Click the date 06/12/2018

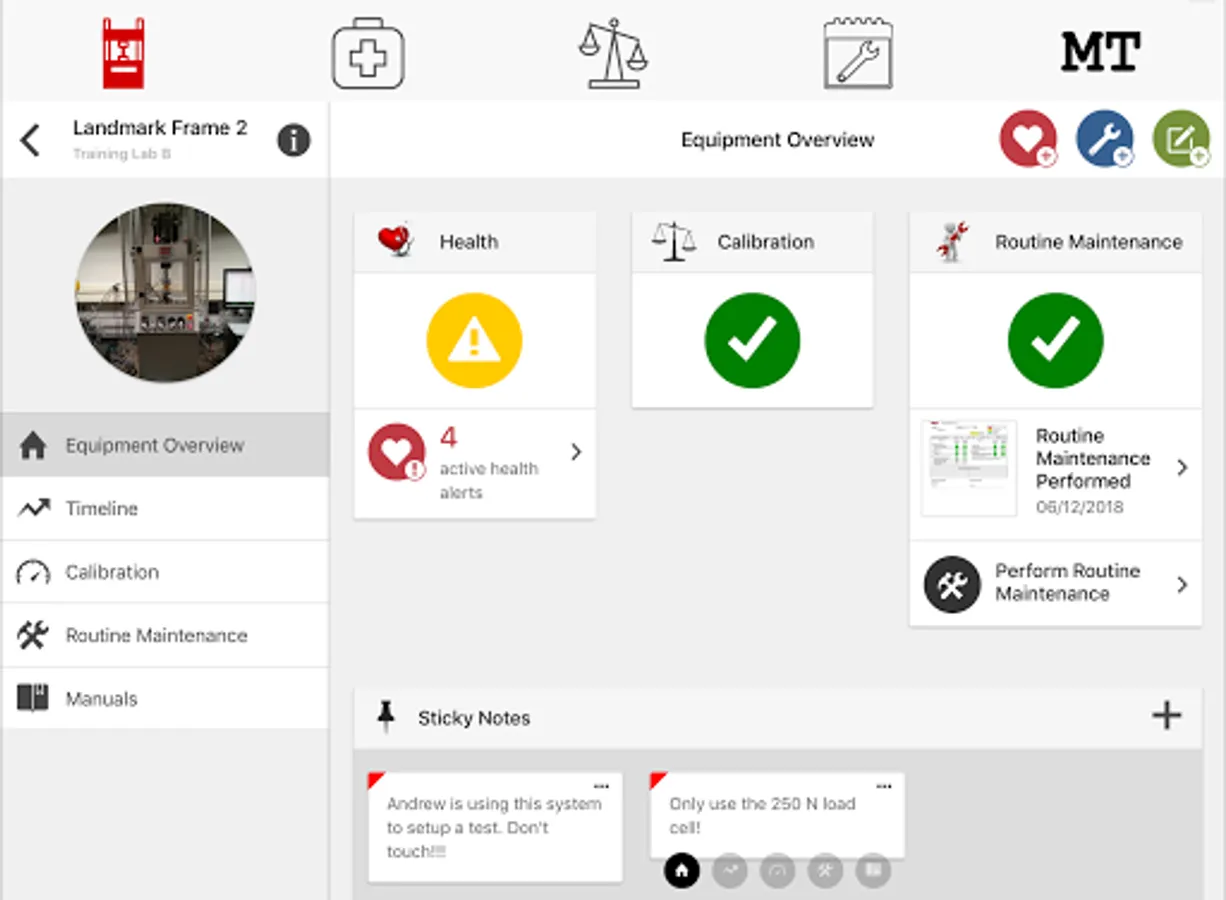point(1080,506)
